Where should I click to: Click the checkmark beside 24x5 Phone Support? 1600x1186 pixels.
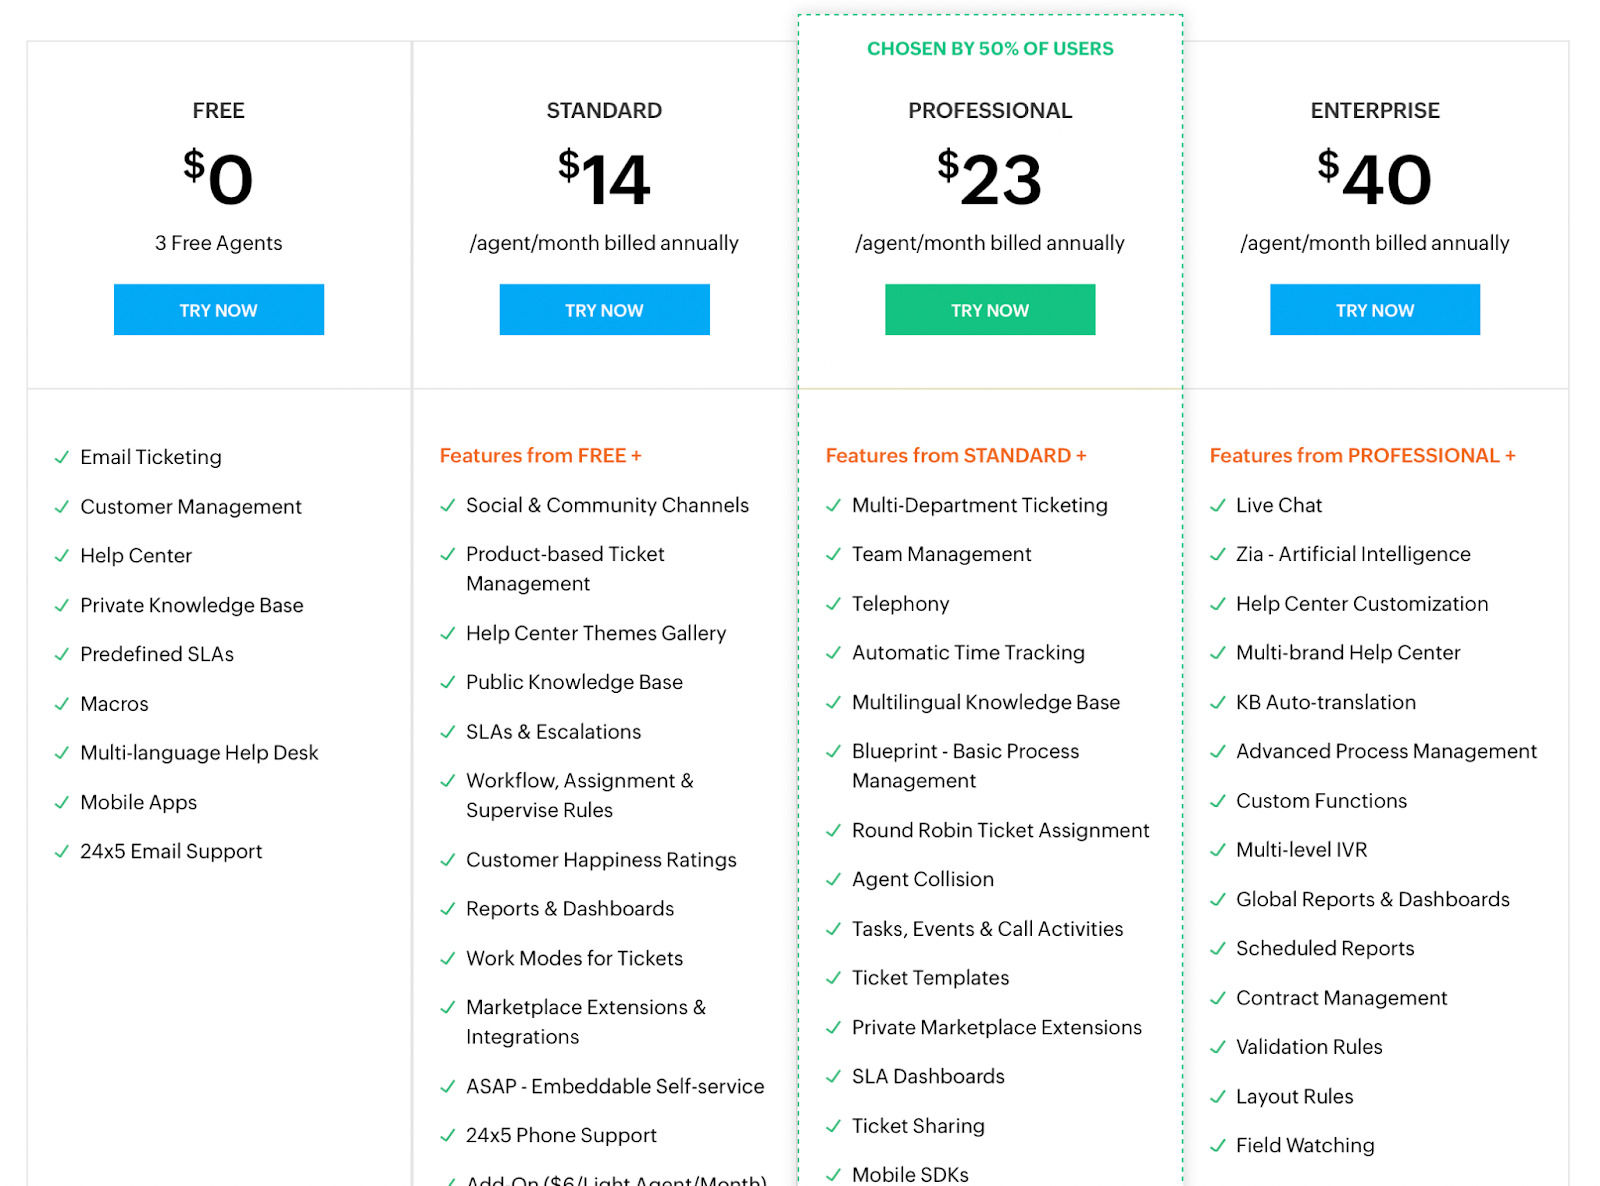446,1135
